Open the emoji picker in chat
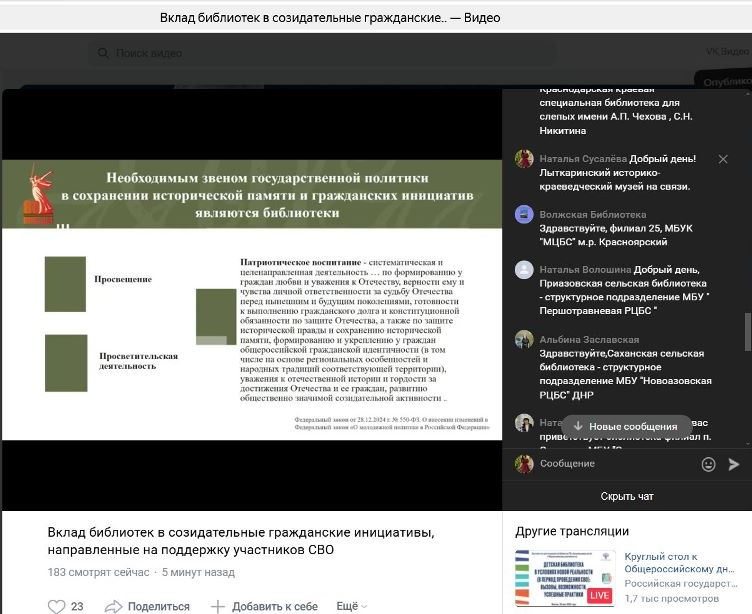 tap(708, 464)
